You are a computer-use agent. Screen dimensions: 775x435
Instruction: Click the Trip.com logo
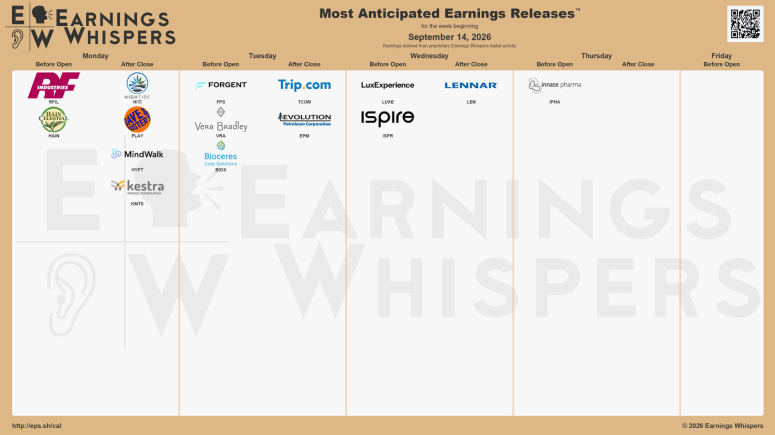click(304, 85)
